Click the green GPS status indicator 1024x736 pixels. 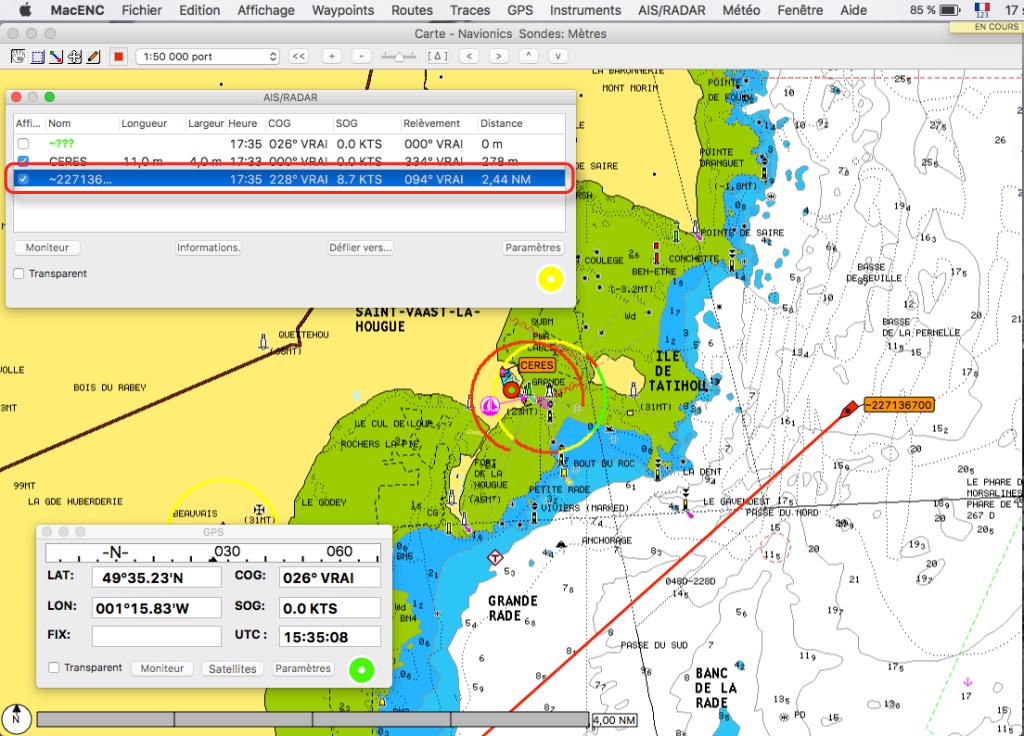(x=362, y=670)
